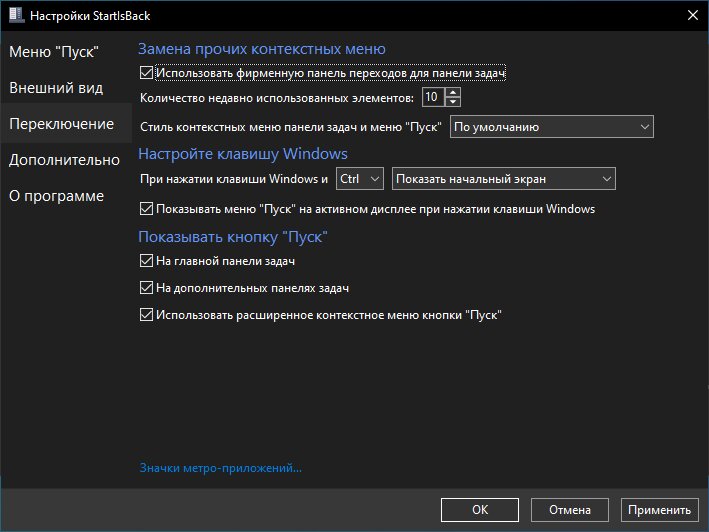Click the StartIsBack app icon in title bar

[x=17, y=15]
